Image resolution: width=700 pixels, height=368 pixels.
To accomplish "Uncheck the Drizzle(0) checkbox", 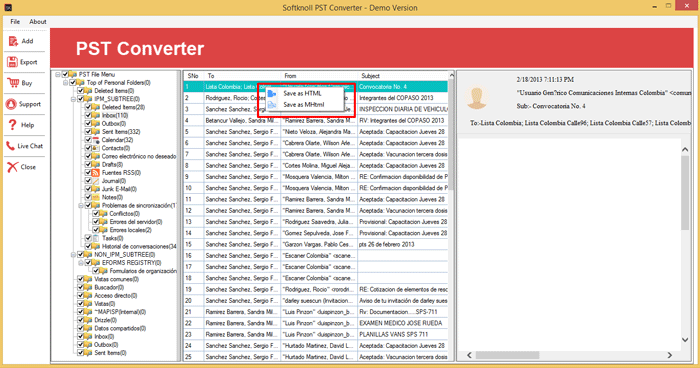I will pyautogui.click(x=81, y=320).
